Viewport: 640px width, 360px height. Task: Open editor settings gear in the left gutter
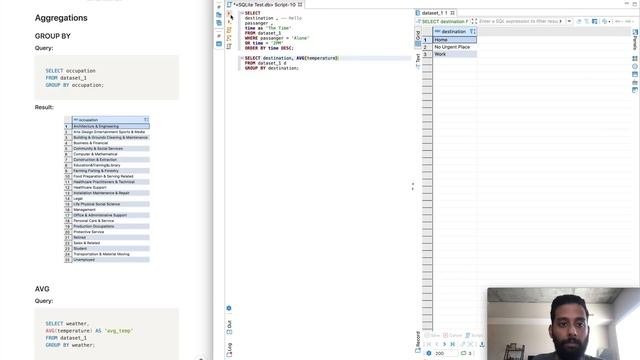pyautogui.click(x=229, y=308)
